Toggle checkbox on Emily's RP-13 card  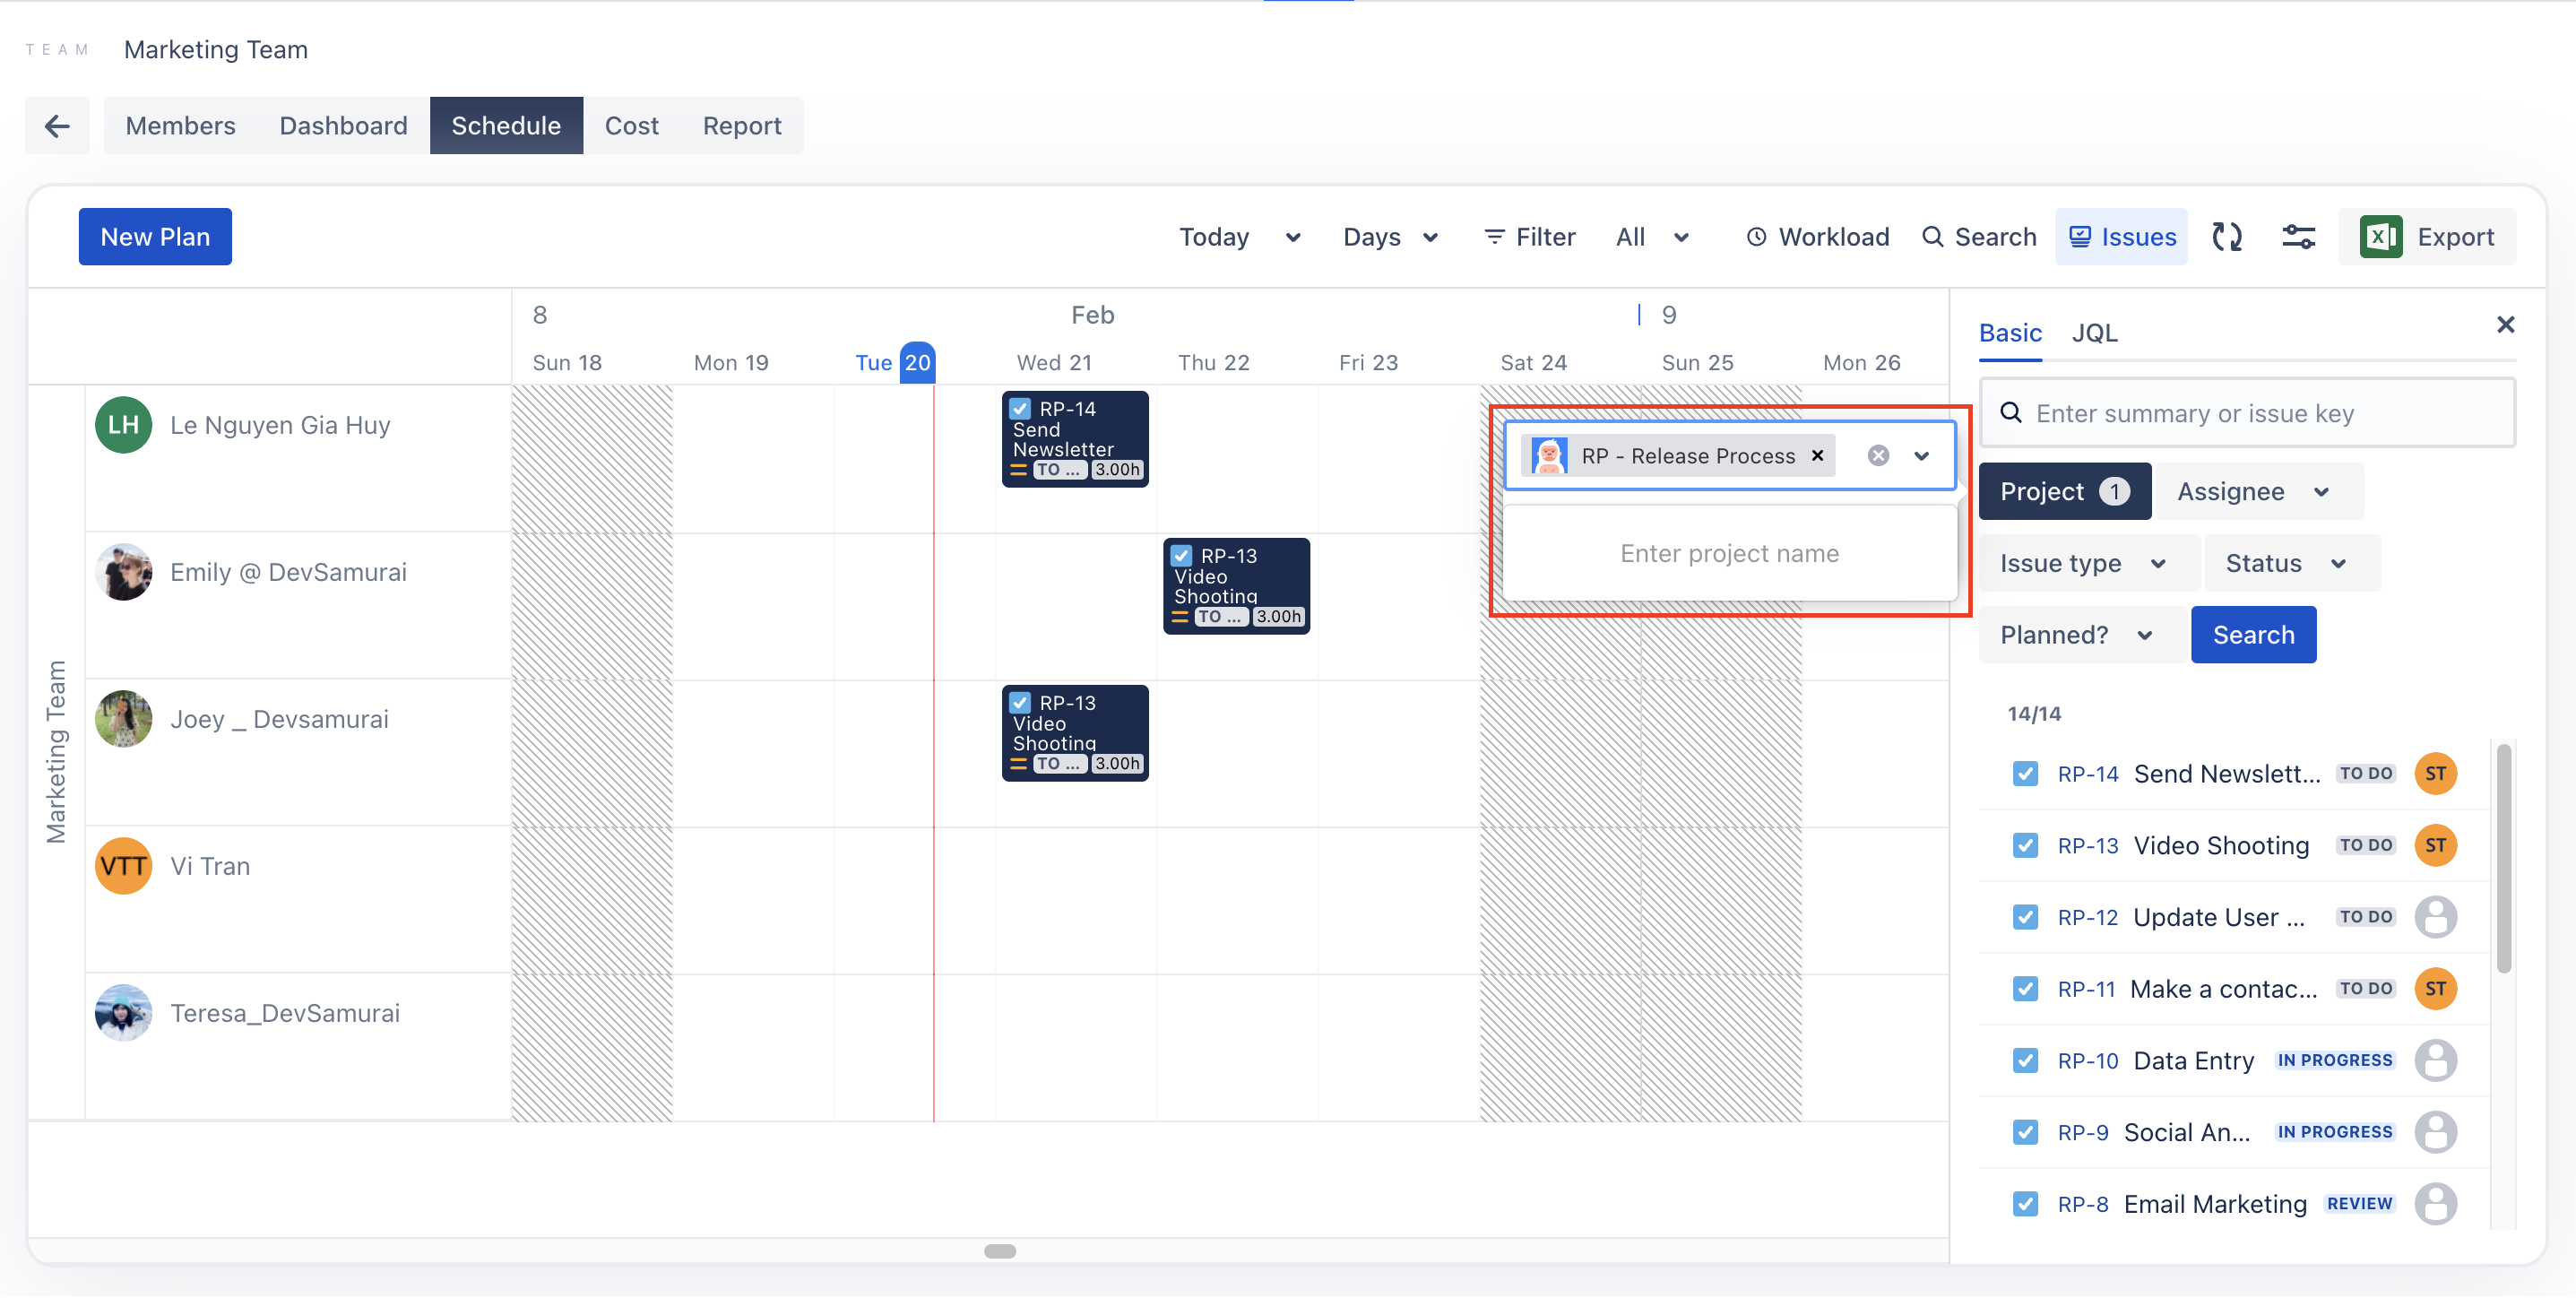pos(1181,556)
